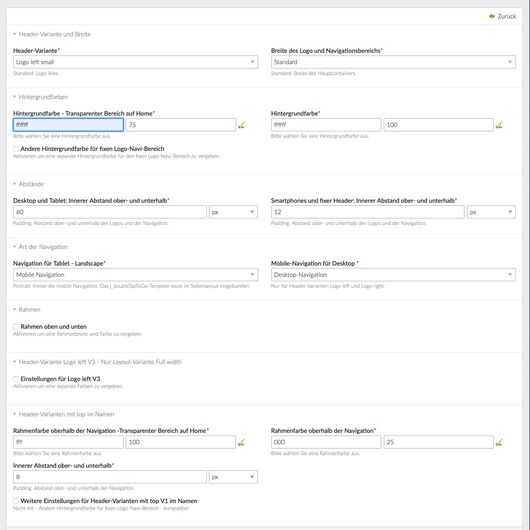Enable Einstellungen für Logo left V3
Image resolution: width=530 pixels, height=530 pixels.
tap(16, 379)
